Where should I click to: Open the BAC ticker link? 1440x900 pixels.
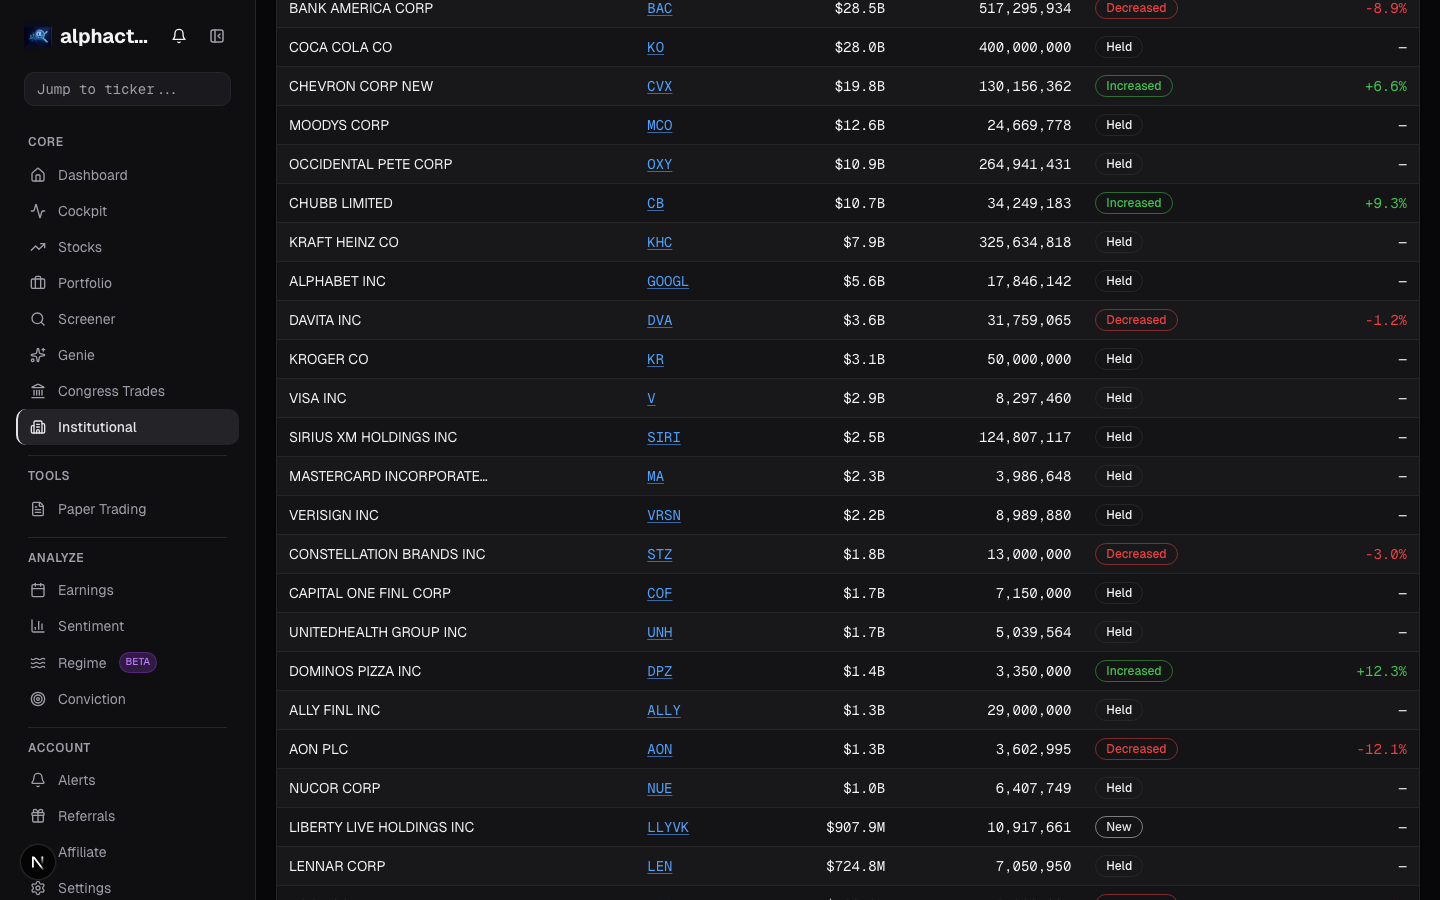pos(659,8)
